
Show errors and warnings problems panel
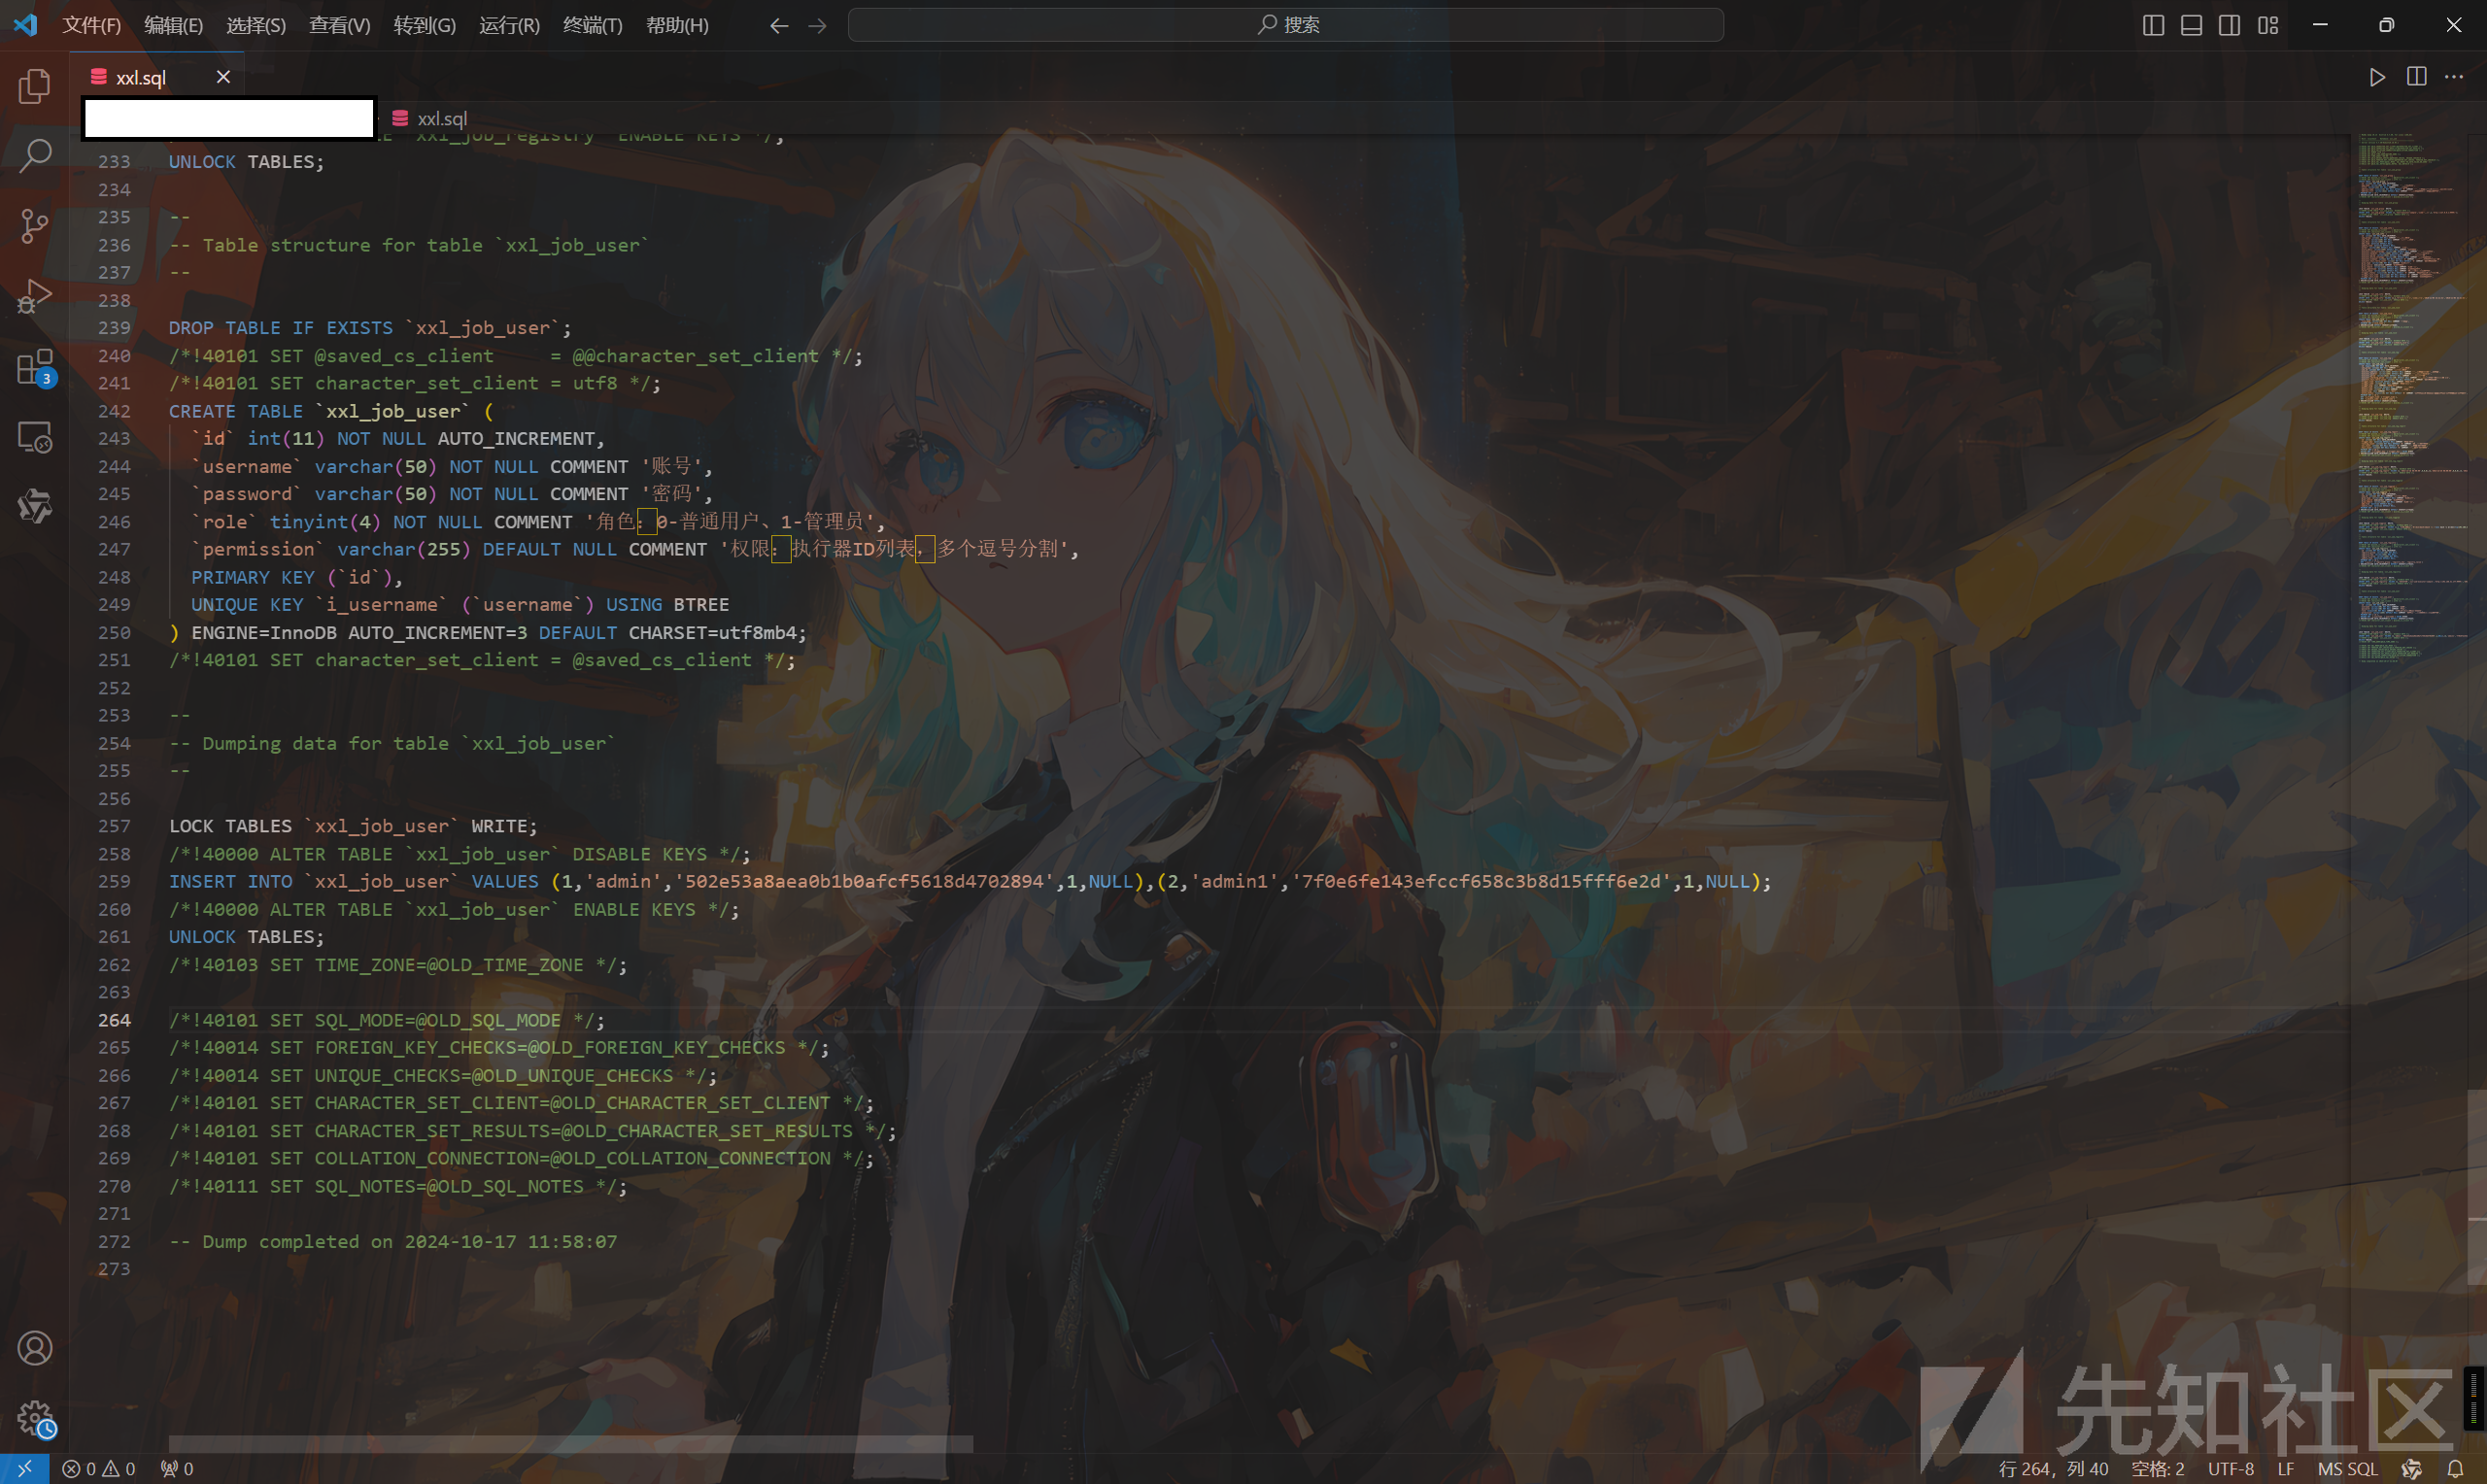[x=99, y=1469]
